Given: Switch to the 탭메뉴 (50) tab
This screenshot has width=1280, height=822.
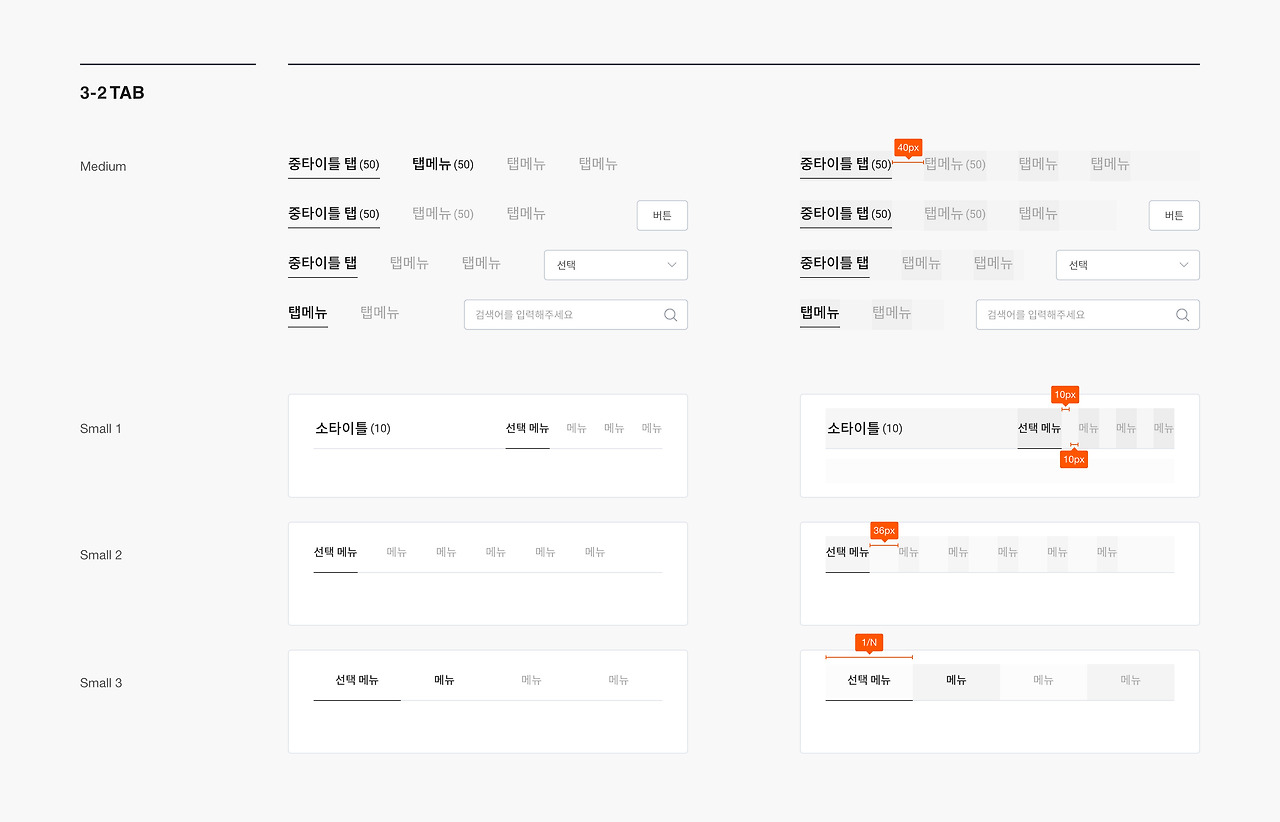Looking at the screenshot, I should tap(443, 164).
